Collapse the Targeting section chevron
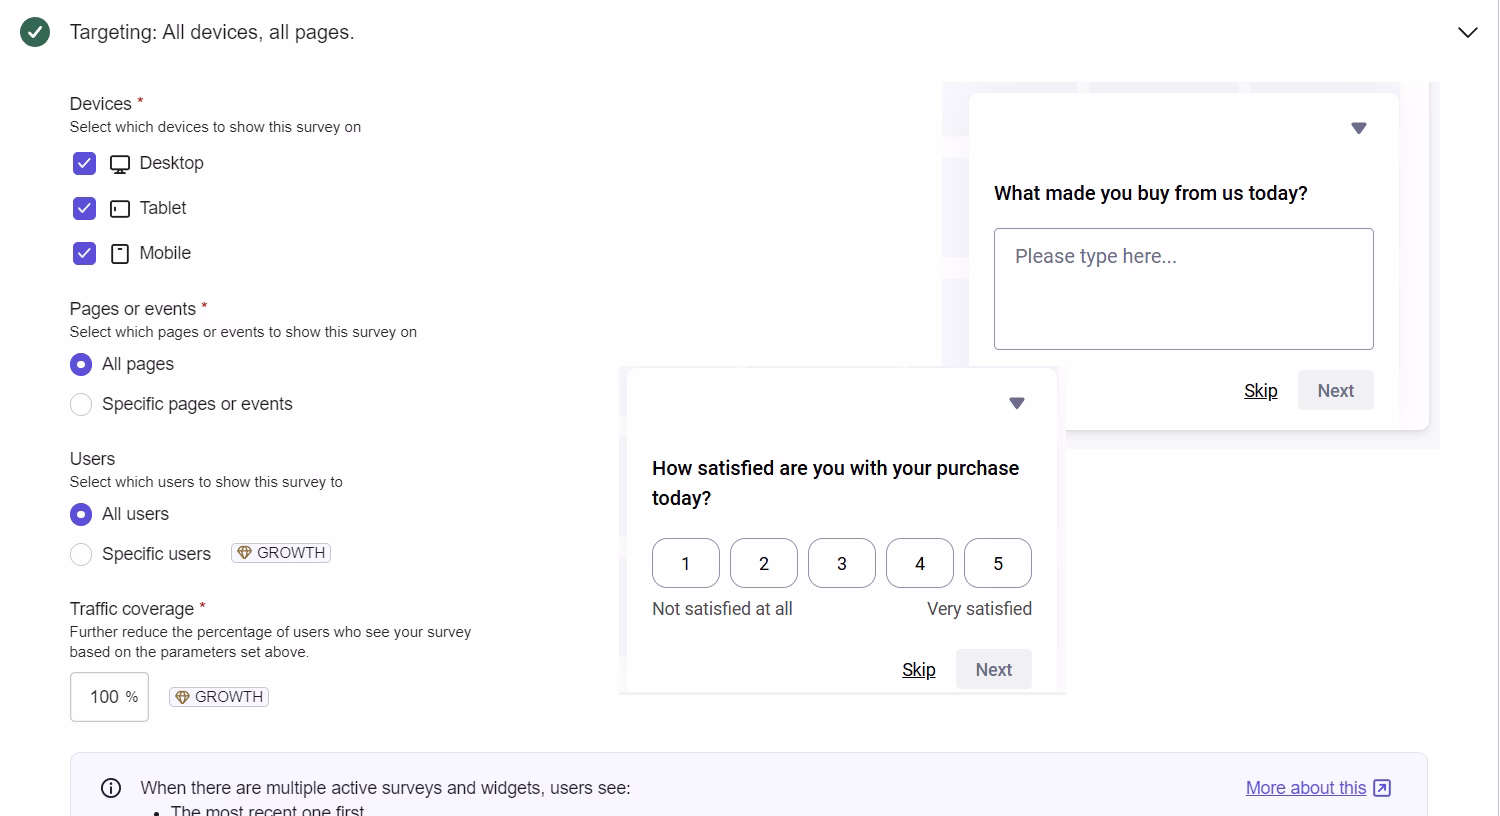The height and width of the screenshot is (816, 1500). click(x=1467, y=32)
